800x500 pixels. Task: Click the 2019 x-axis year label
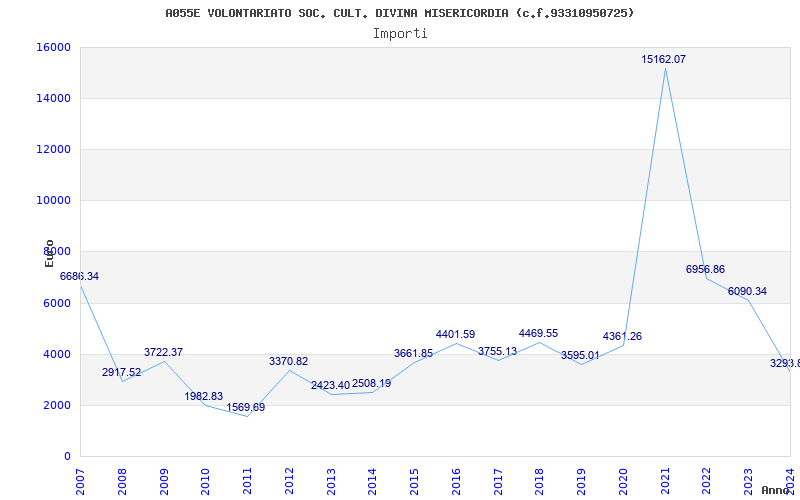pyautogui.click(x=581, y=480)
